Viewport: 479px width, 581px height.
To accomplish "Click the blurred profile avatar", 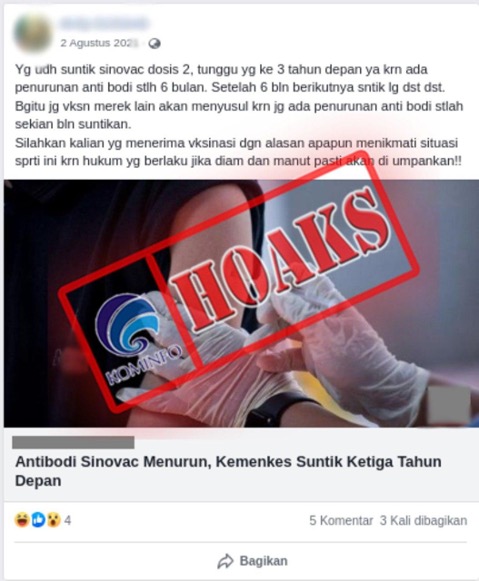I will click(33, 33).
